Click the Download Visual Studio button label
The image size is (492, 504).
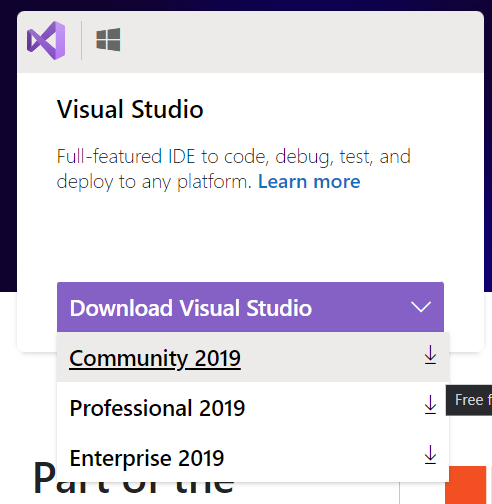(x=191, y=308)
